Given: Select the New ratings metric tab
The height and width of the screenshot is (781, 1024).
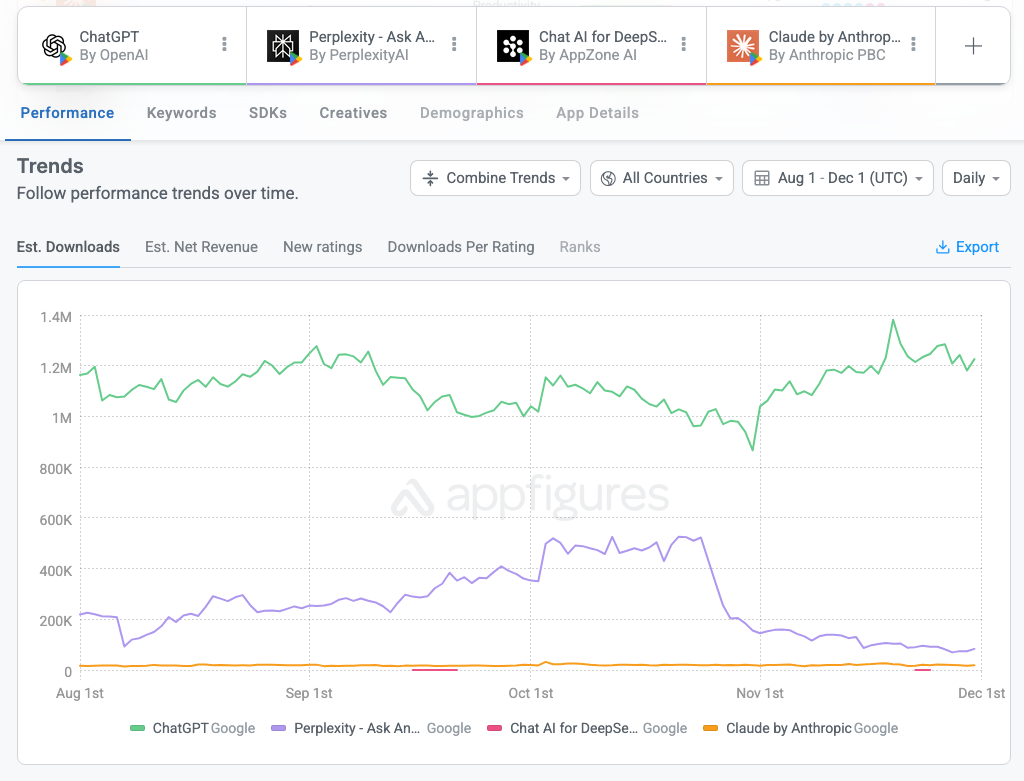Looking at the screenshot, I should (323, 247).
